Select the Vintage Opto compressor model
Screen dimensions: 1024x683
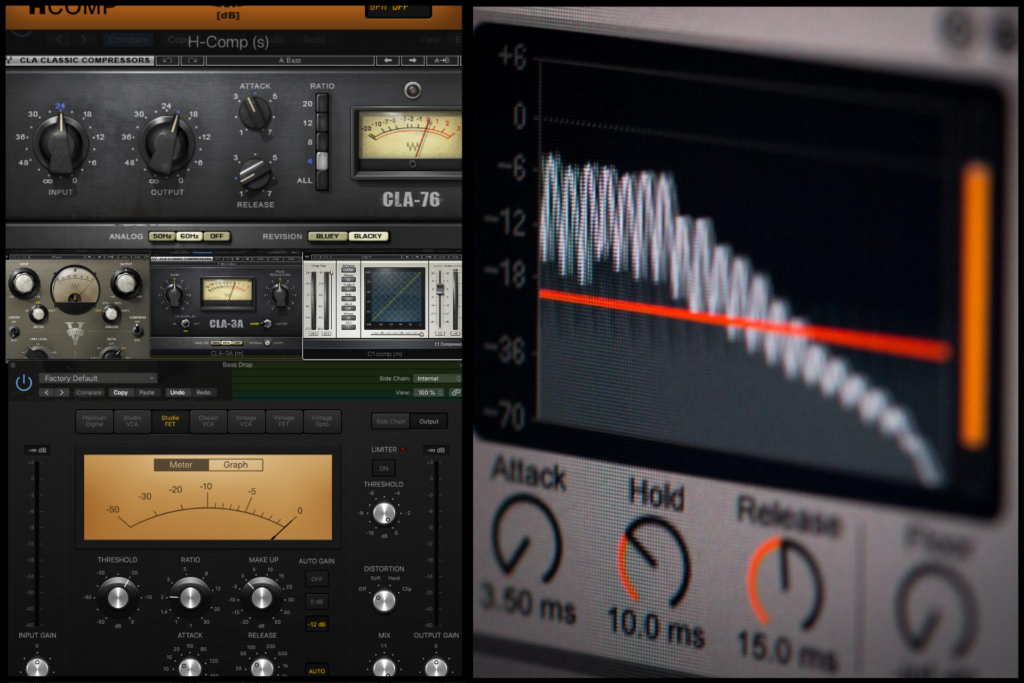coord(321,421)
